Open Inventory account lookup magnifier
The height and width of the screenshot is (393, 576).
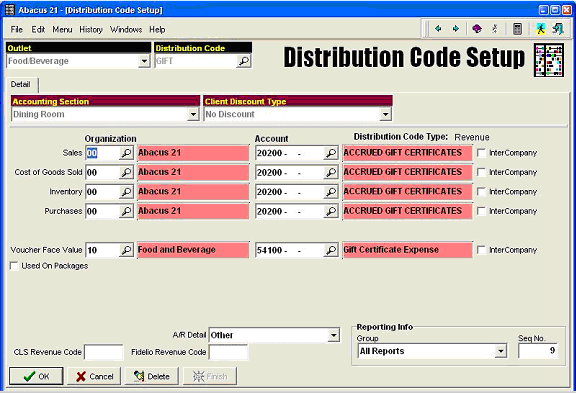331,192
